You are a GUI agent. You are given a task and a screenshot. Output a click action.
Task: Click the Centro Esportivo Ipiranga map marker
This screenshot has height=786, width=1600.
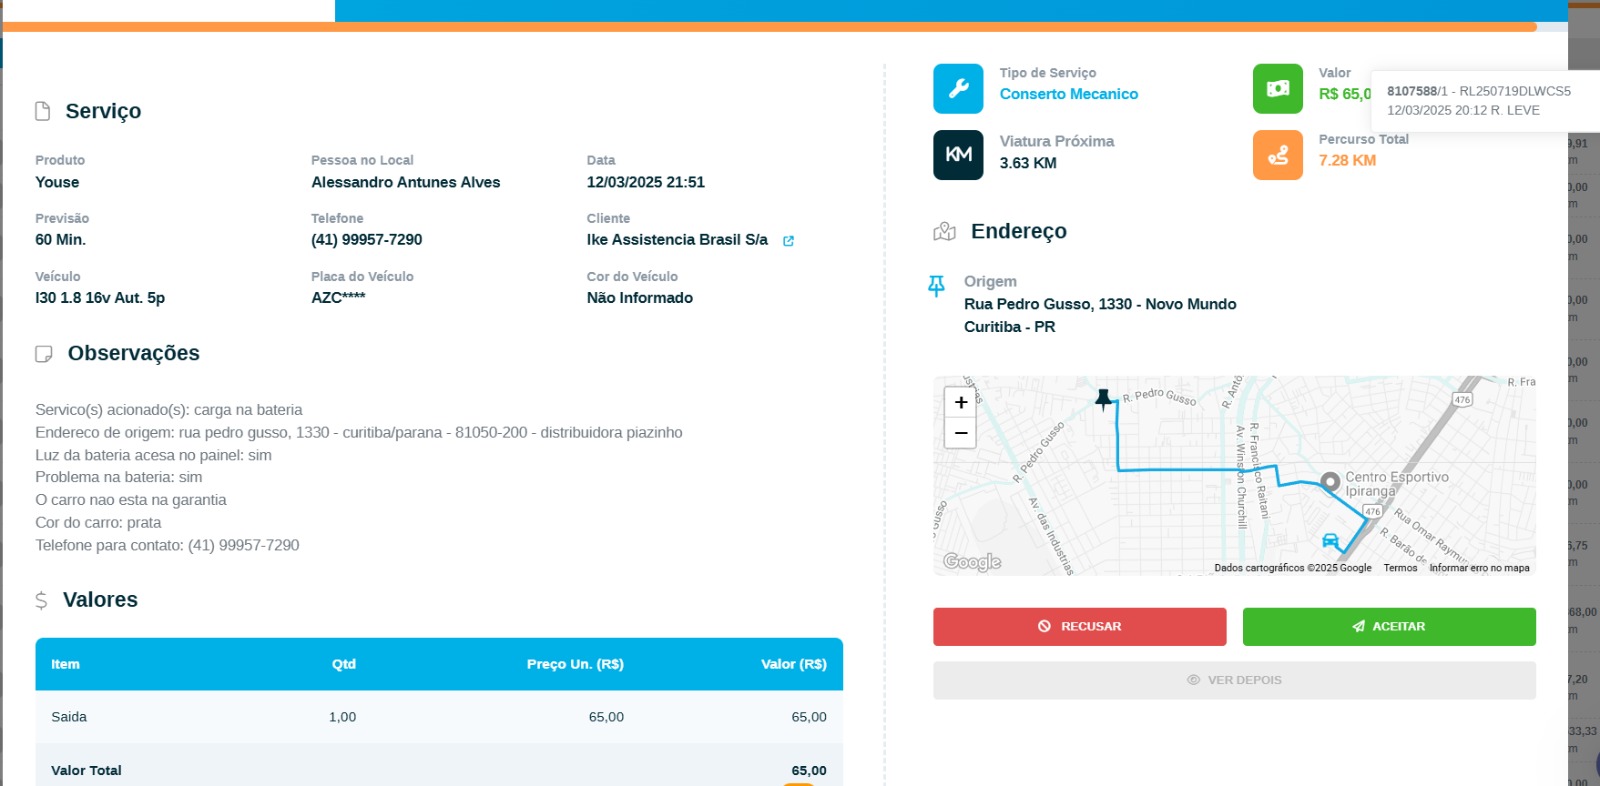1330,482
